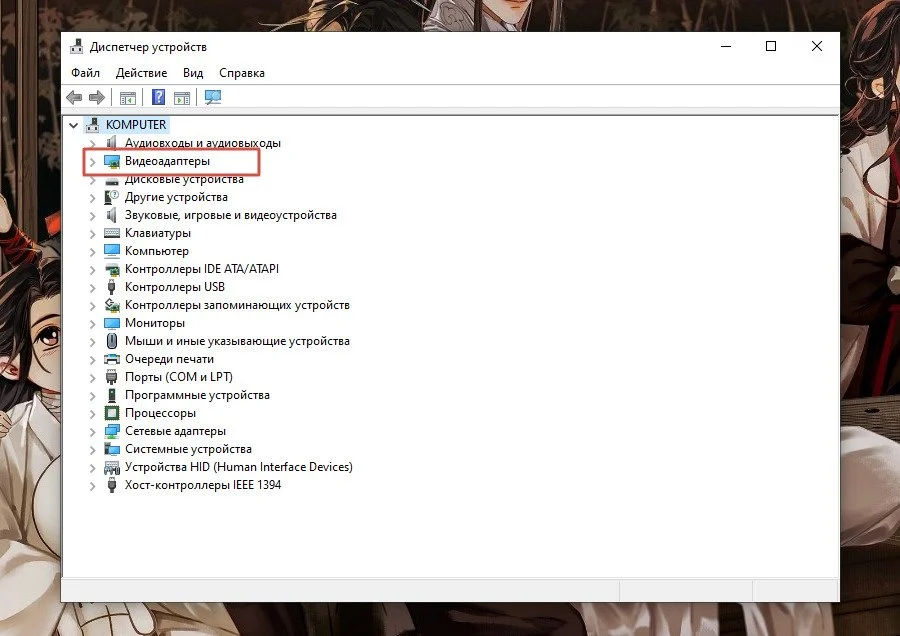Image resolution: width=900 pixels, height=636 pixels.
Task: Click the Сетевые адаптеры network icon
Action: tap(112, 431)
